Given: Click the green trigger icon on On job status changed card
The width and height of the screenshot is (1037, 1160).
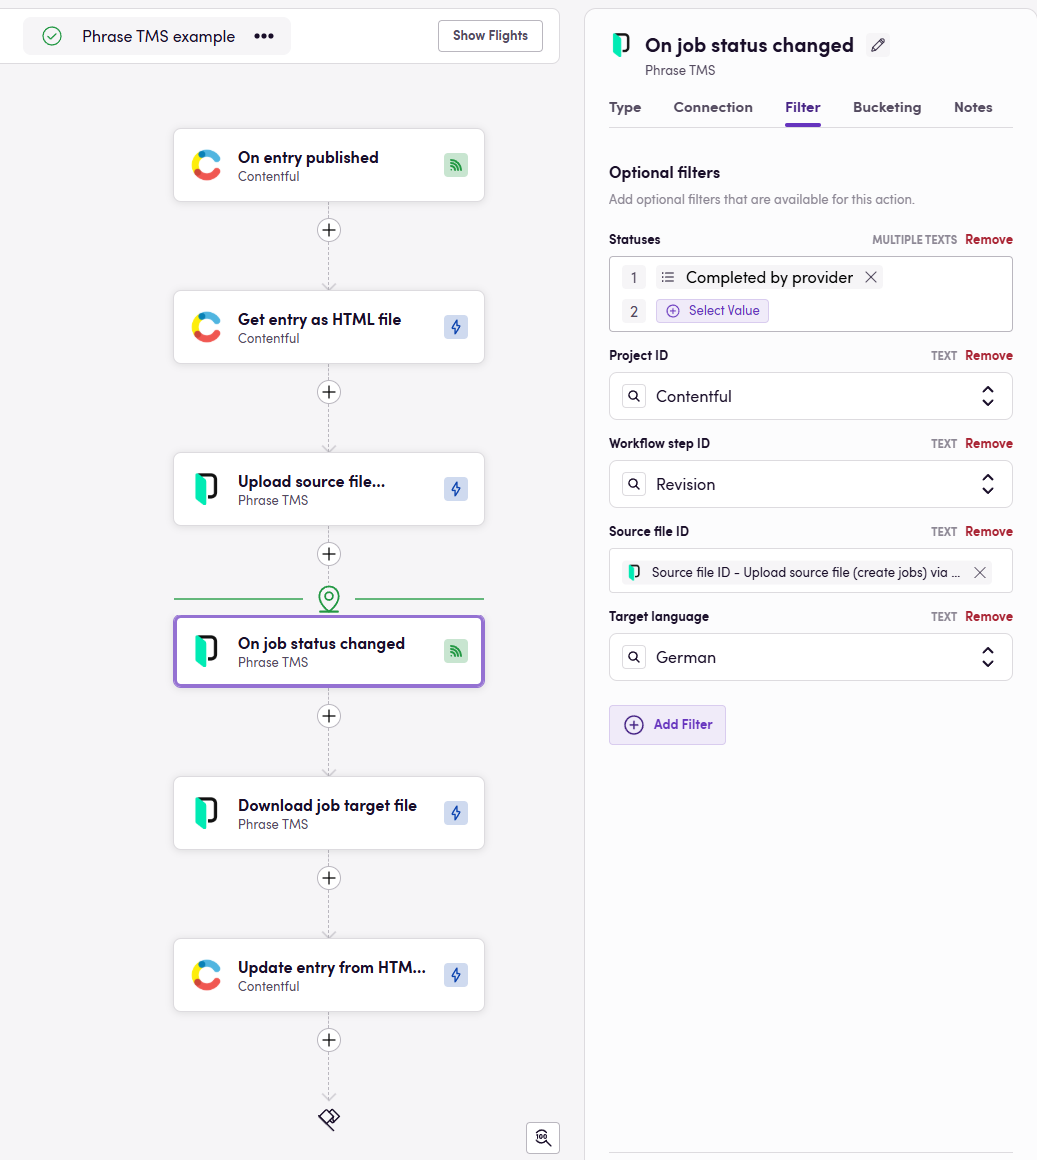Looking at the screenshot, I should (456, 651).
